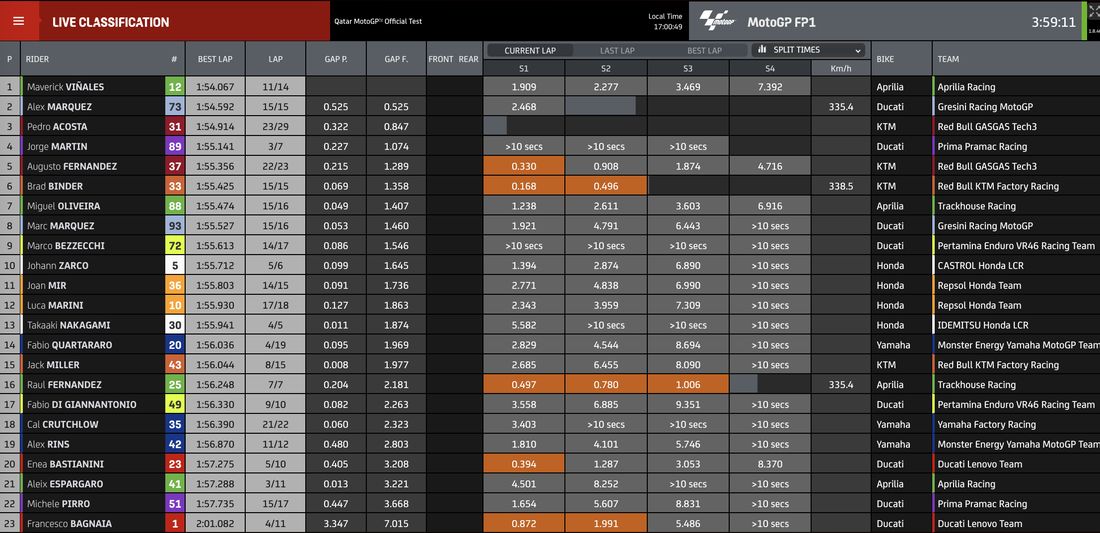Select rider Johann ZARCO
Viewport: 1100px width, 533px height.
click(58, 266)
